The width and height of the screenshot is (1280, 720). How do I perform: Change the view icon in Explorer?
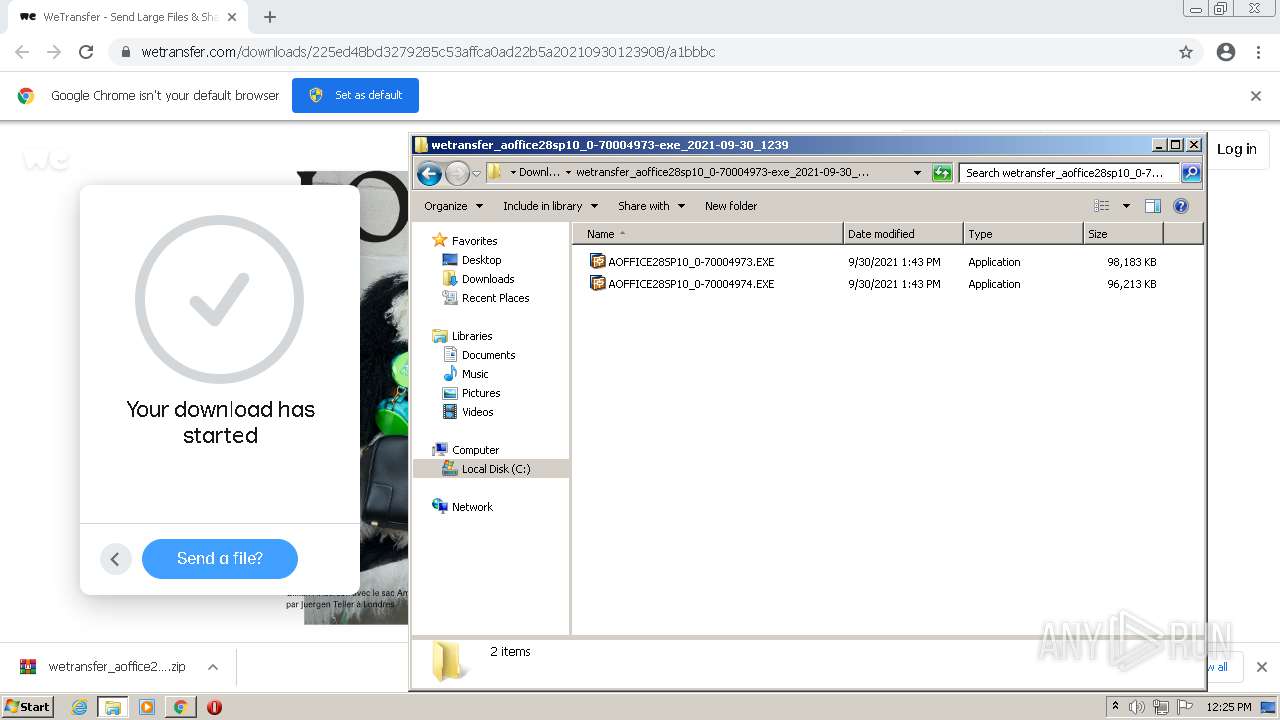[x=1102, y=206]
